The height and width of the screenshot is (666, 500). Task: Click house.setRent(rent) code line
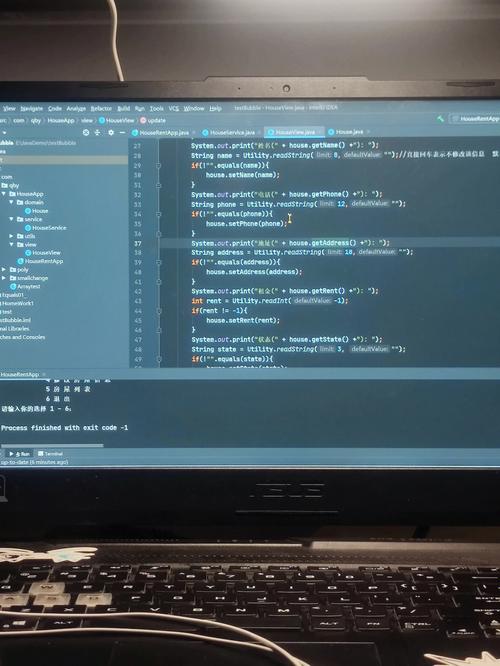point(243,321)
